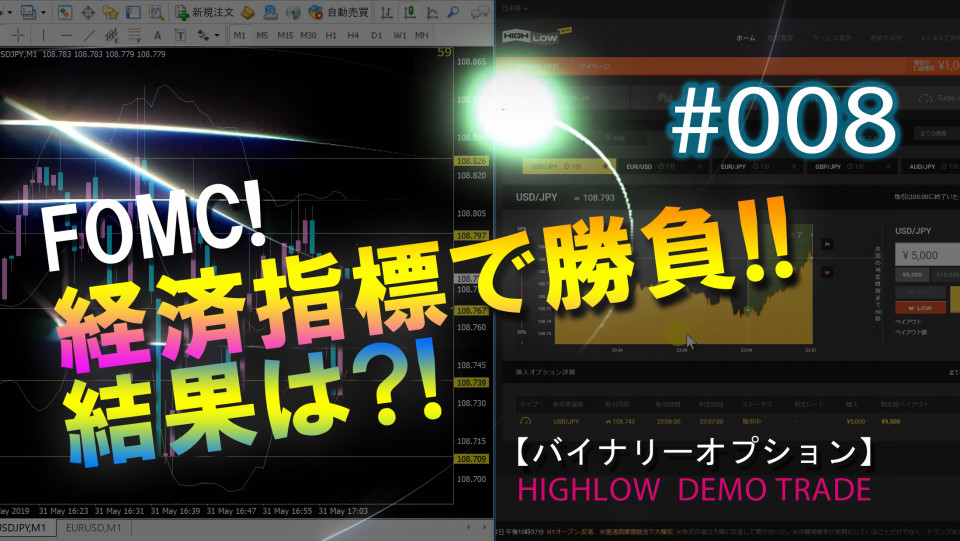Open the 日本語 language dropdown

[515, 7]
